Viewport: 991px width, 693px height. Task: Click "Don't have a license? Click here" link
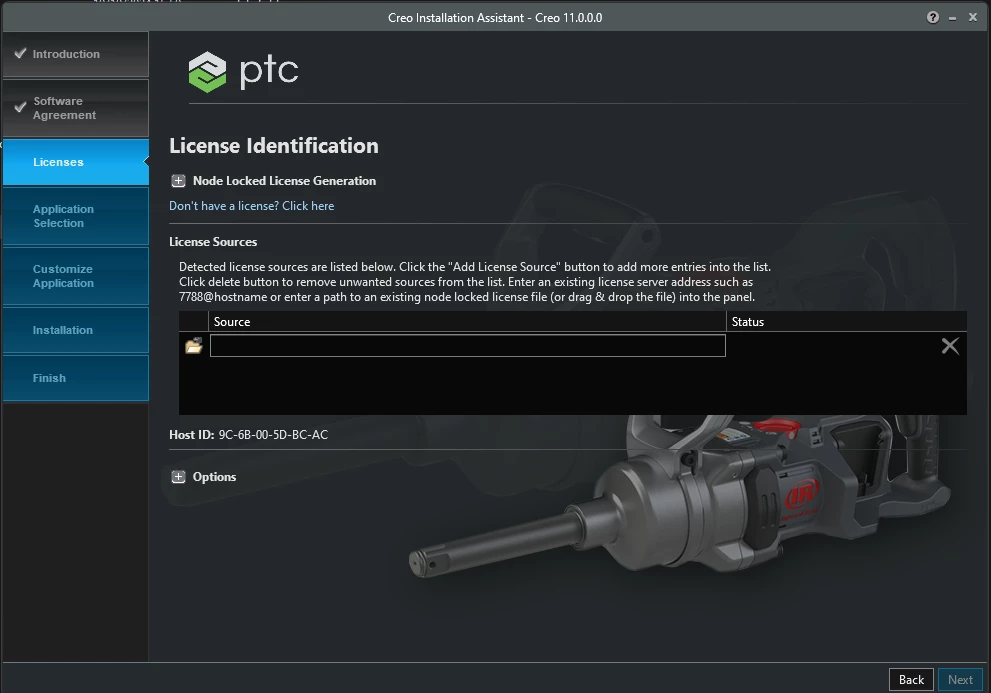click(x=252, y=206)
